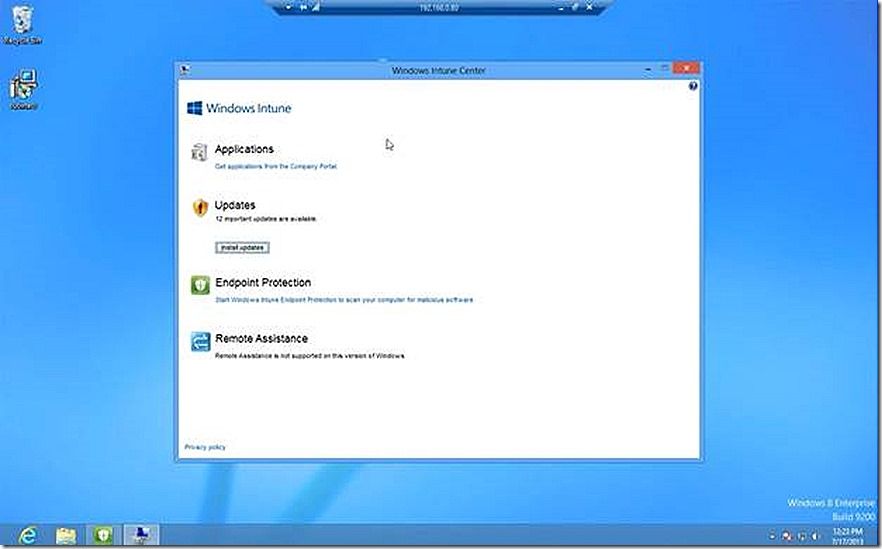
Task: Click 'Remote Assistance is not supported' message
Action: (310, 356)
